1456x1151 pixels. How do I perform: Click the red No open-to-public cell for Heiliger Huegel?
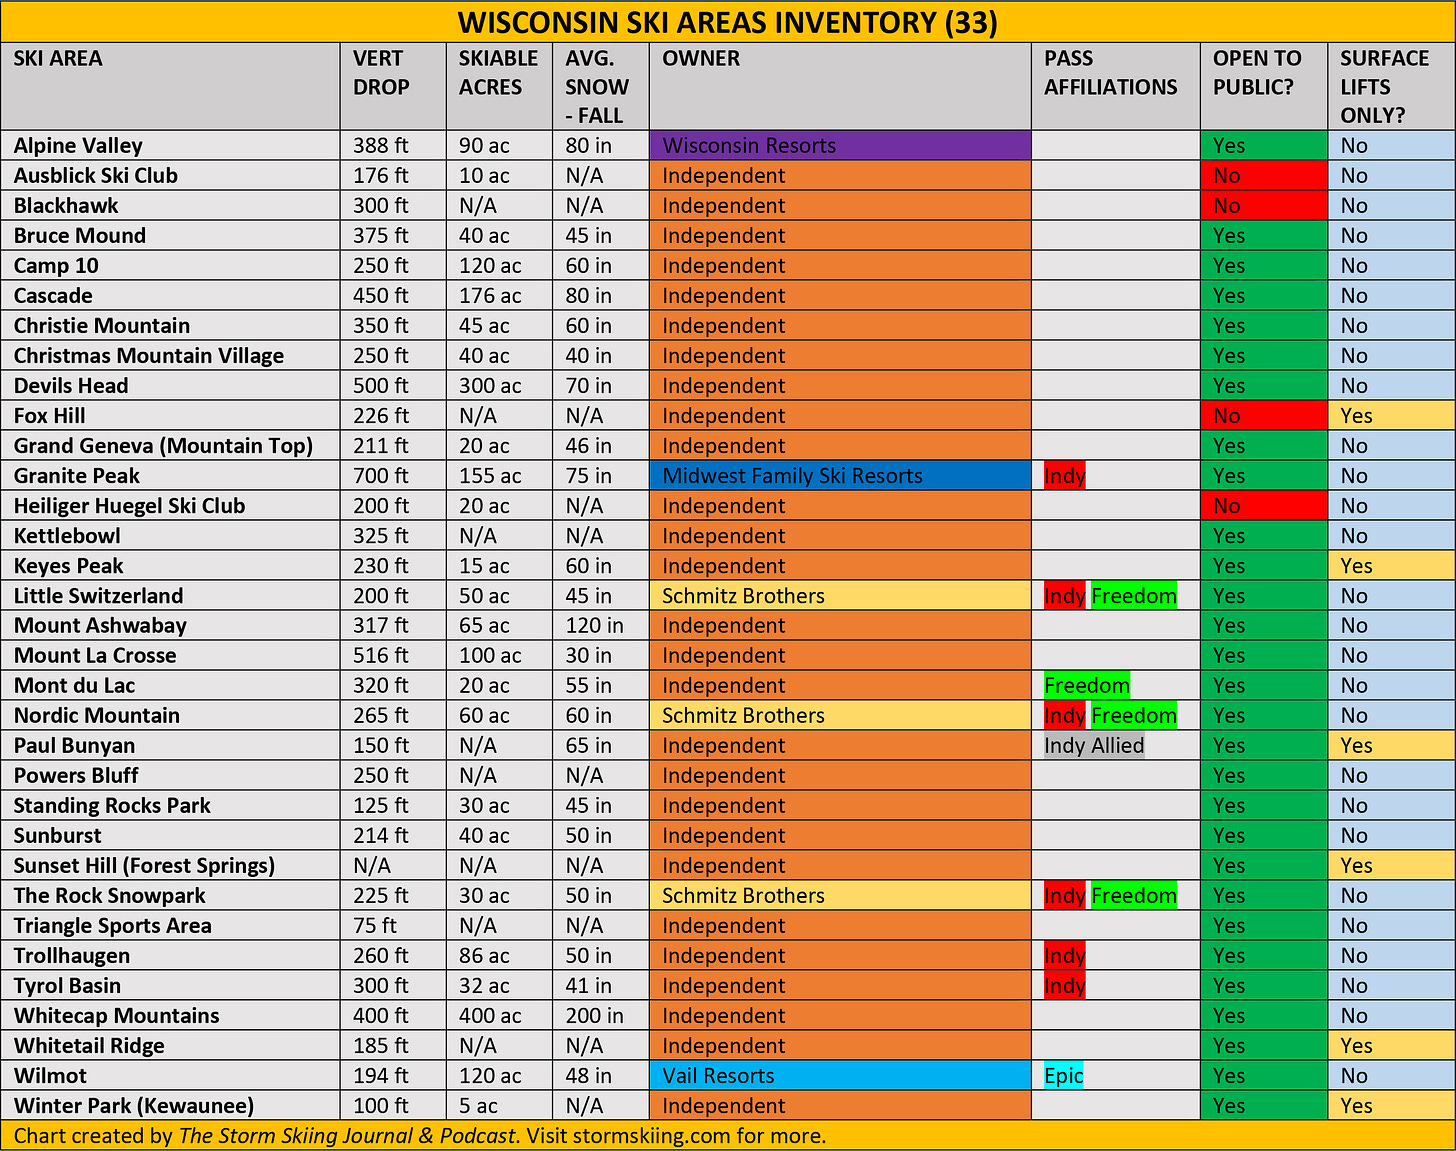(x=1264, y=505)
